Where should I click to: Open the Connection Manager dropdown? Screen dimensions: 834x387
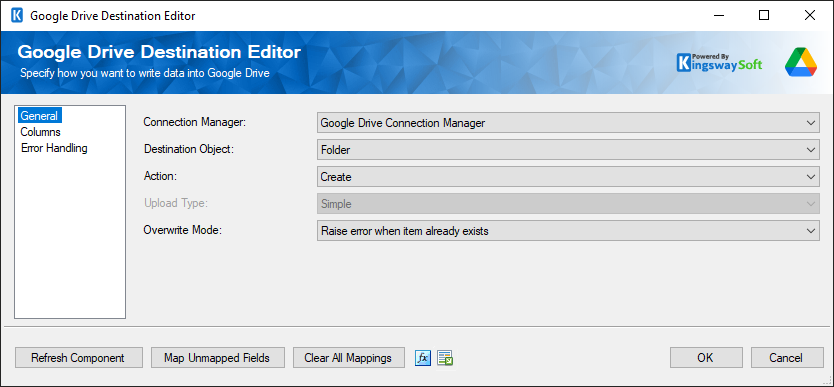point(568,123)
